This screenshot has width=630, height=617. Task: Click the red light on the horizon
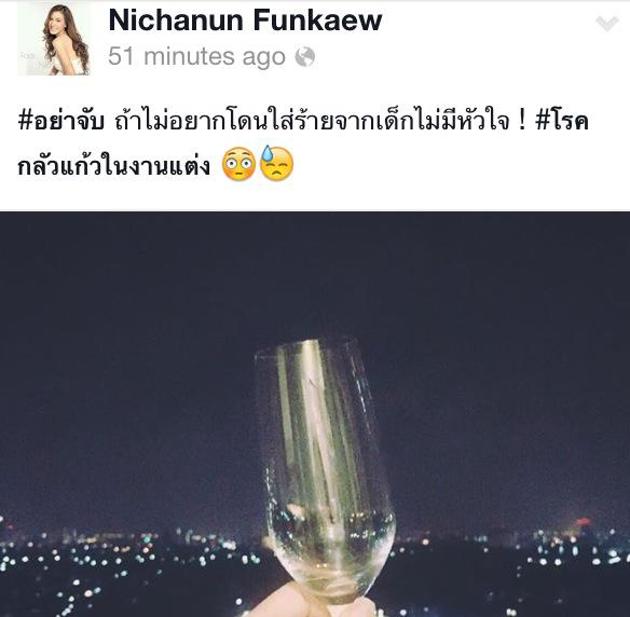(581, 523)
